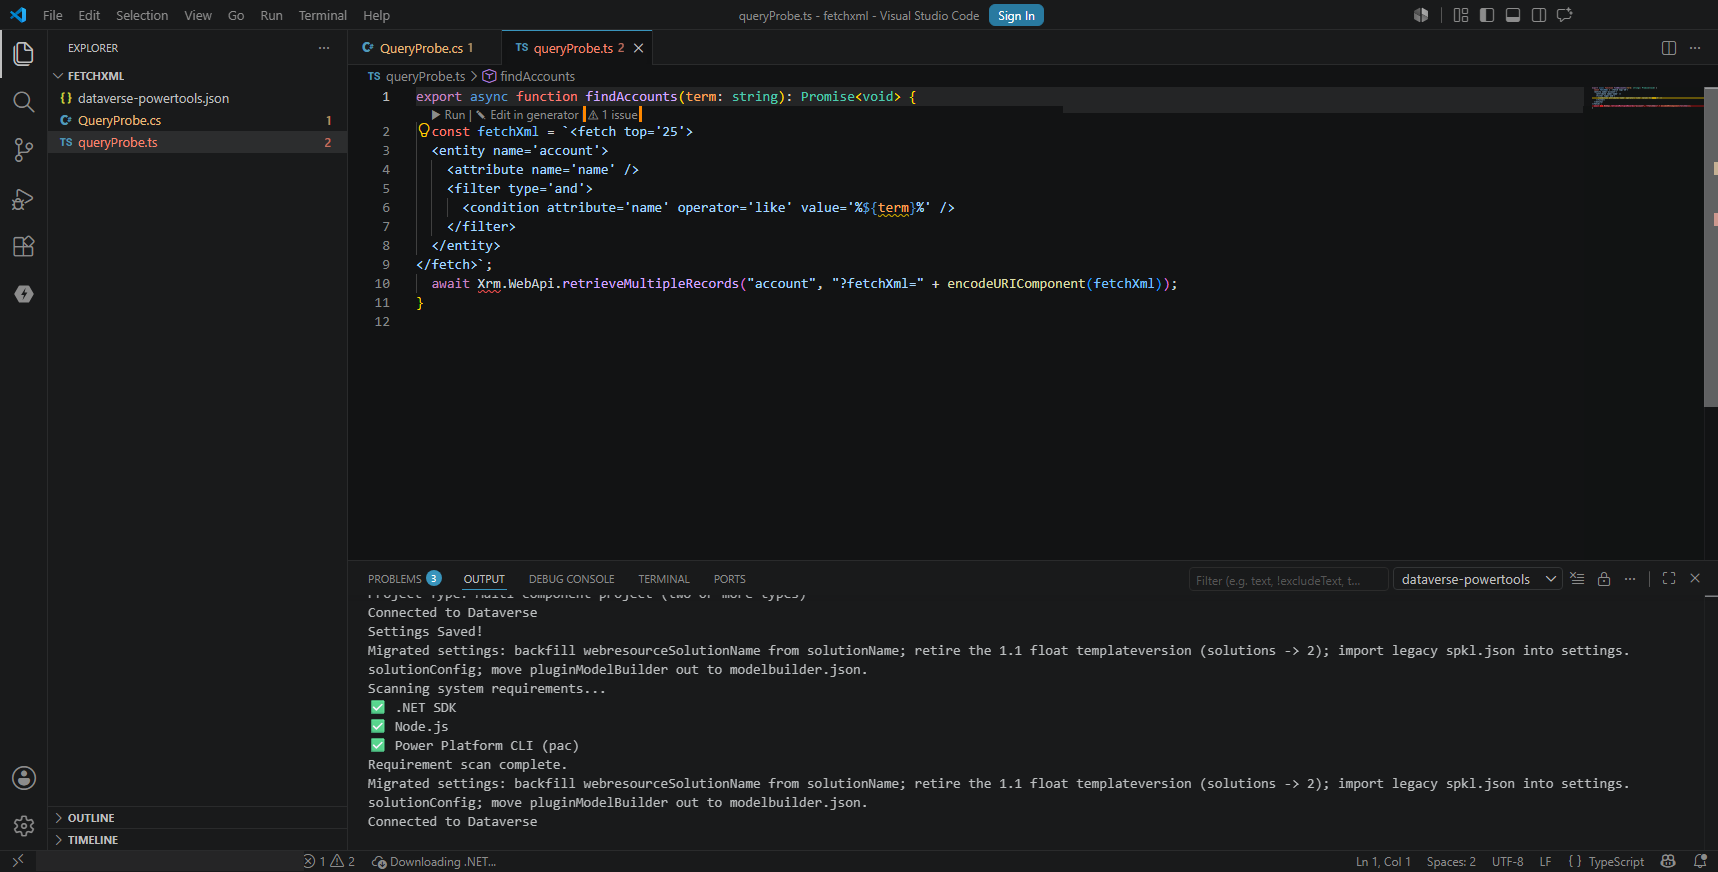The image size is (1718, 872).
Task: Click the Run code lens link
Action: pyautogui.click(x=449, y=115)
